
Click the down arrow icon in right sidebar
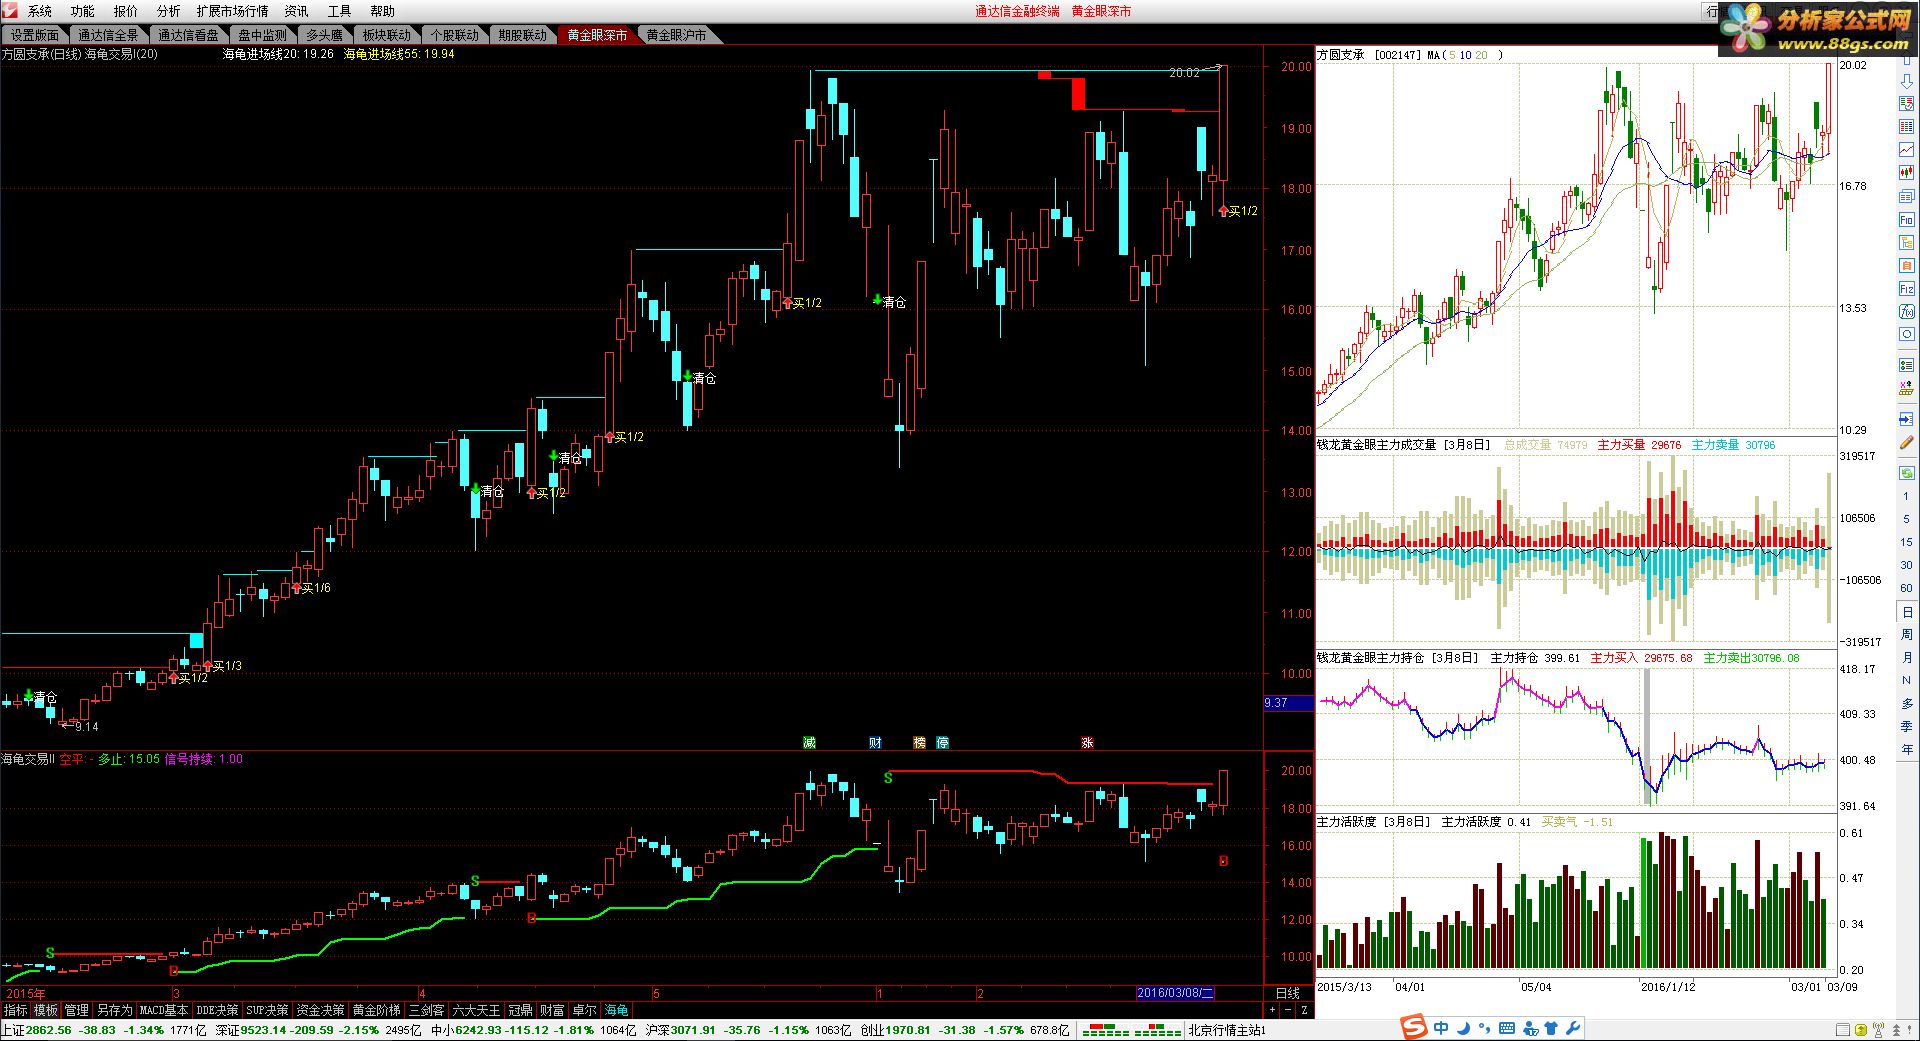[1907, 82]
